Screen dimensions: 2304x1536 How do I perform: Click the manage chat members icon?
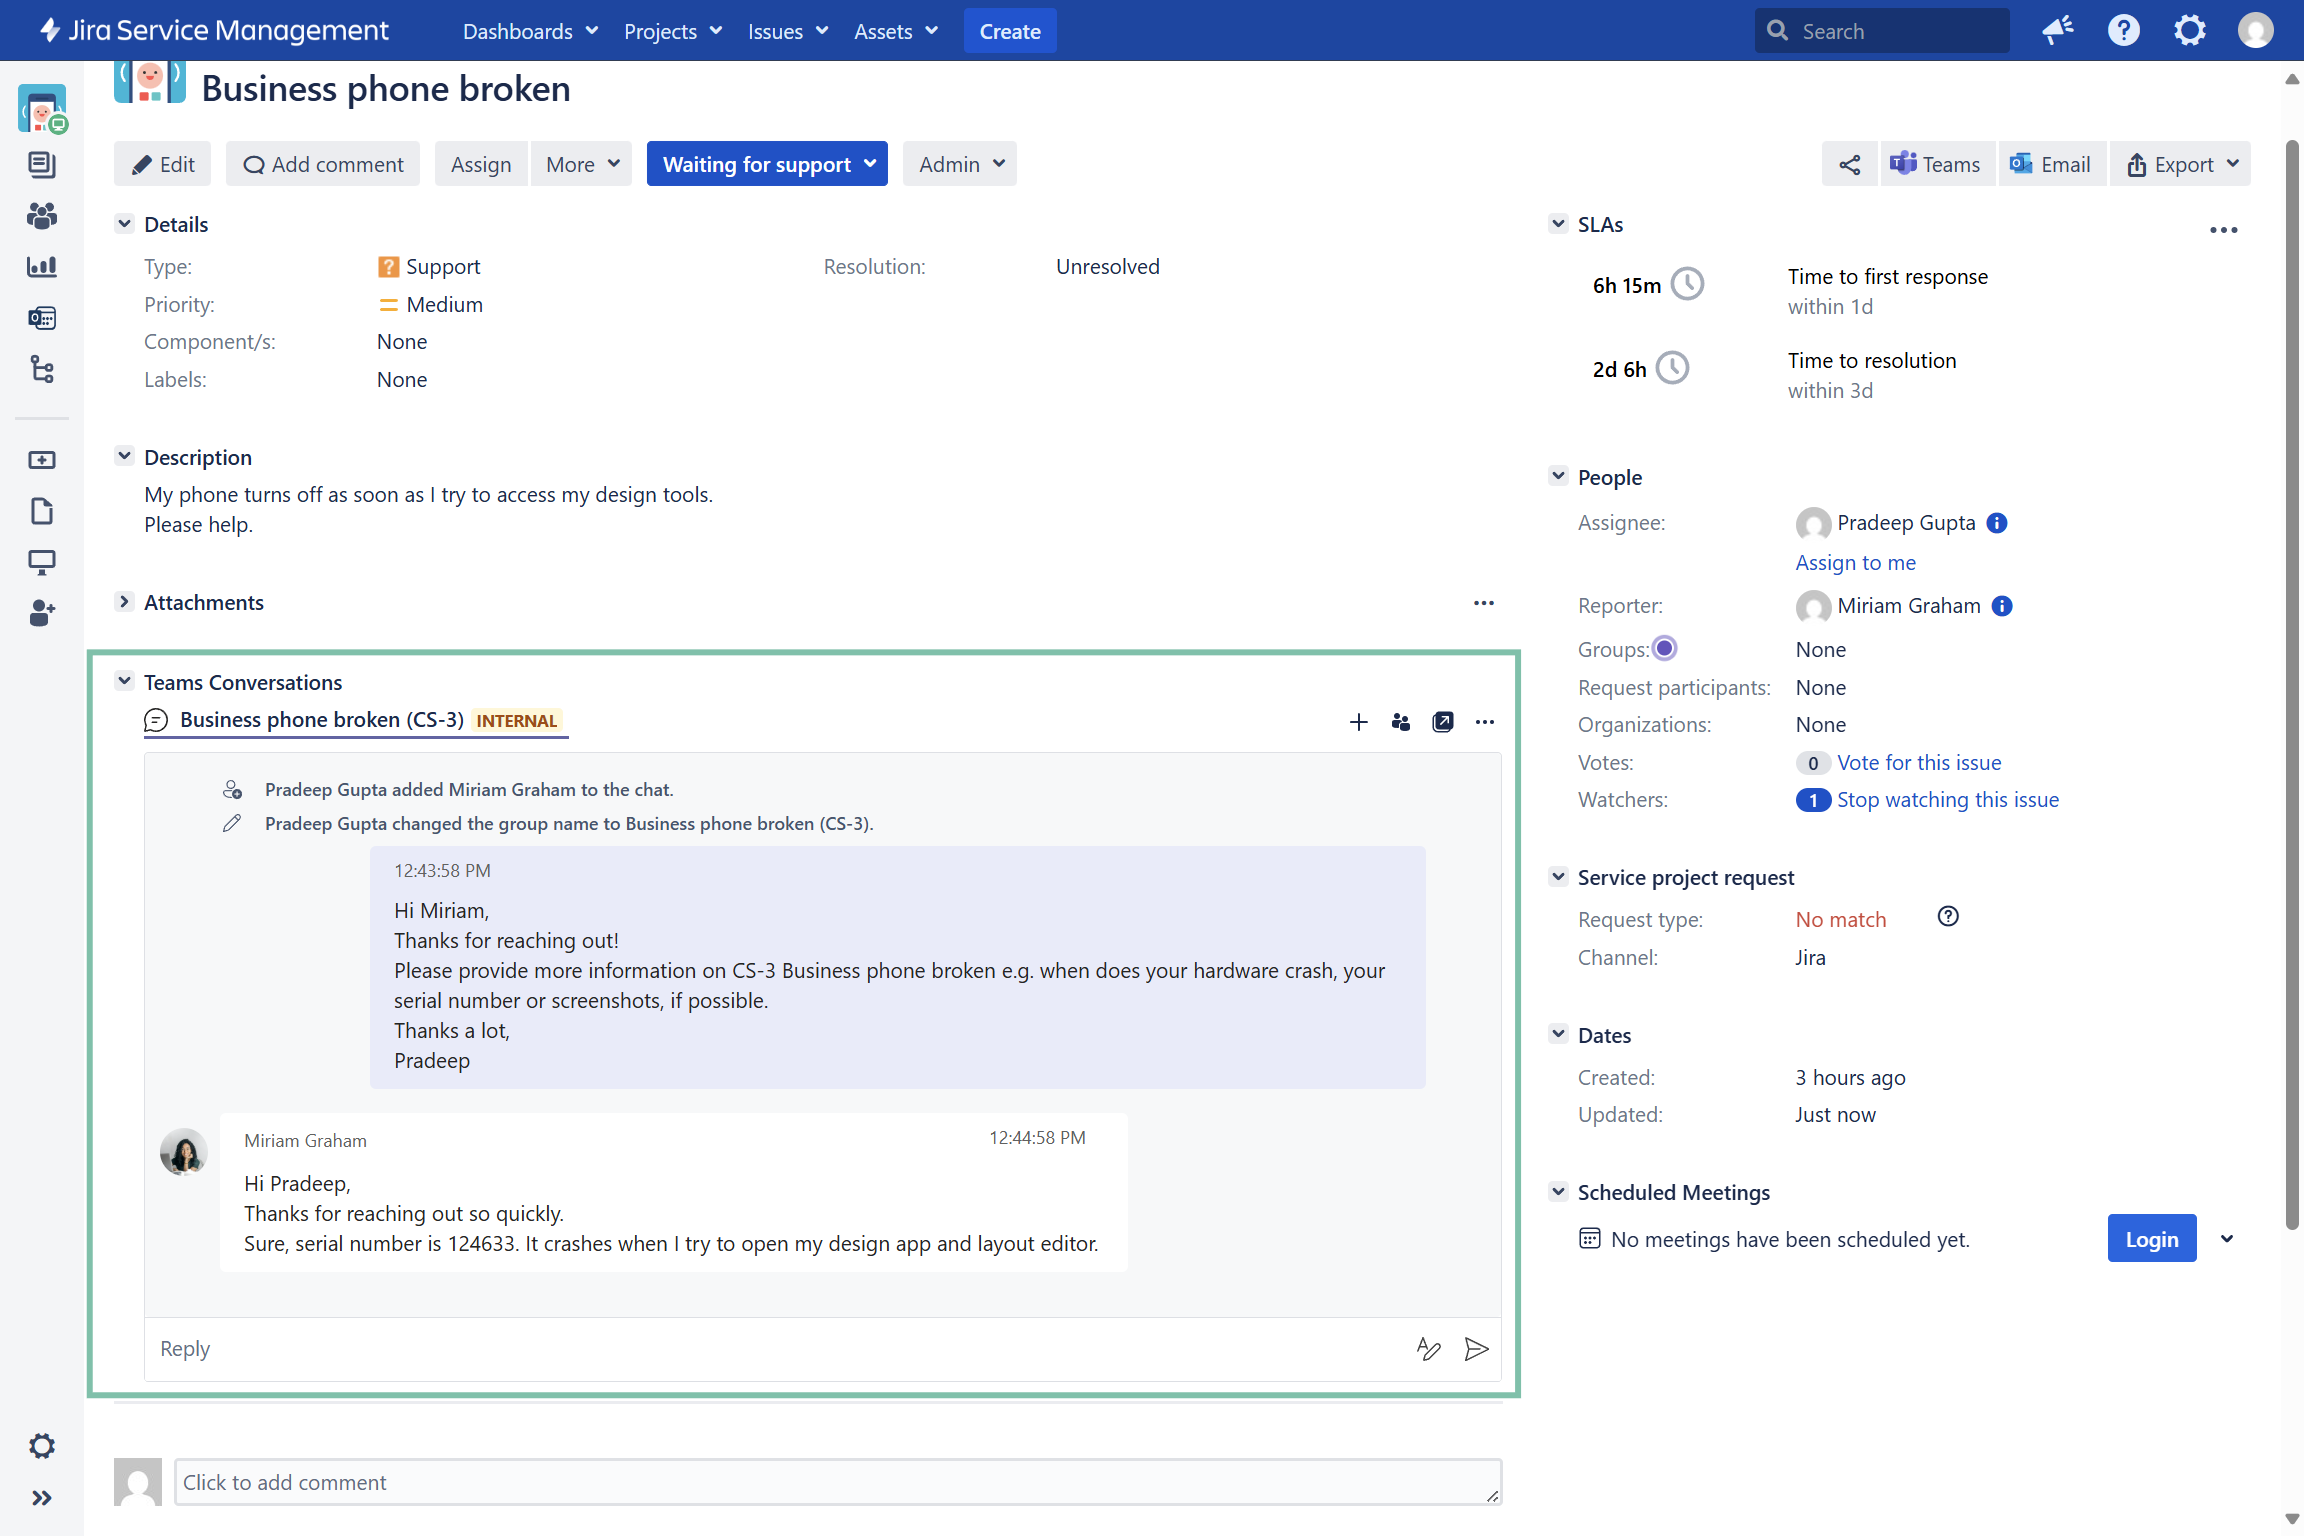pos(1400,722)
